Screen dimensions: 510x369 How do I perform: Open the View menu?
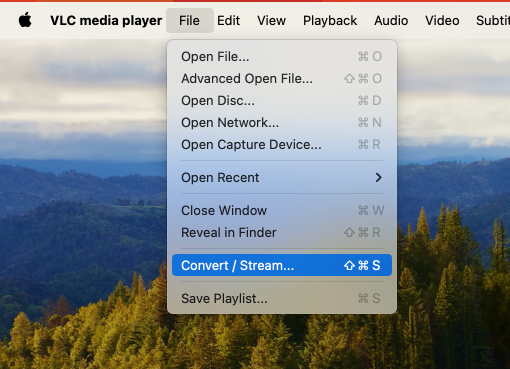(x=271, y=21)
